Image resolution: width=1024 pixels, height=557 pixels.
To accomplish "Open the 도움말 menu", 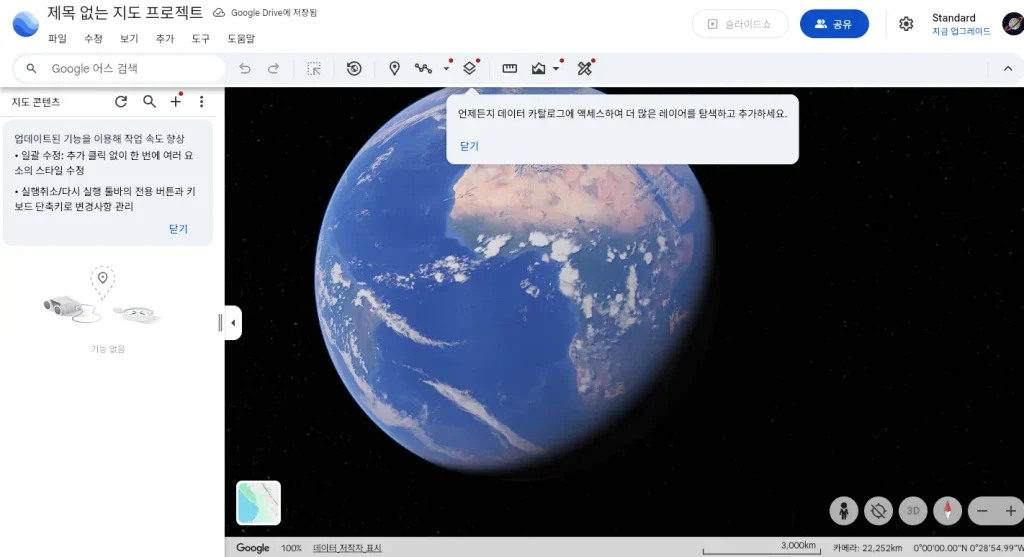I will (x=241, y=39).
